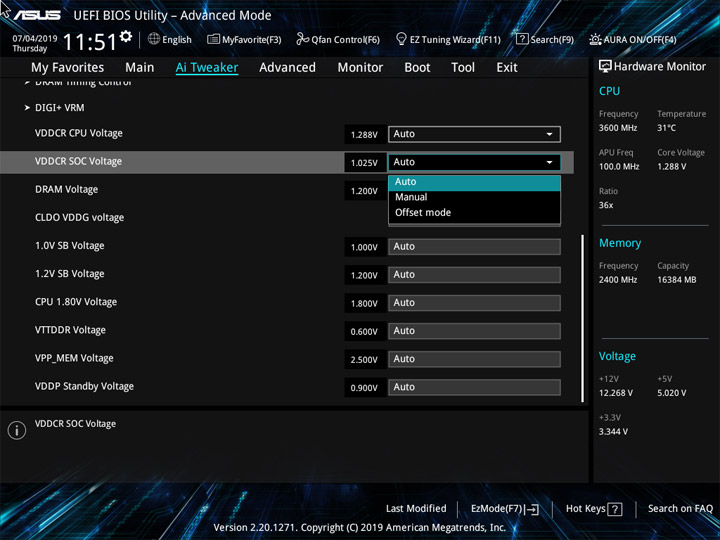Viewport: 720px width, 540px height.
Task: Choose Auto in the open dropdown list
Action: tap(474, 182)
